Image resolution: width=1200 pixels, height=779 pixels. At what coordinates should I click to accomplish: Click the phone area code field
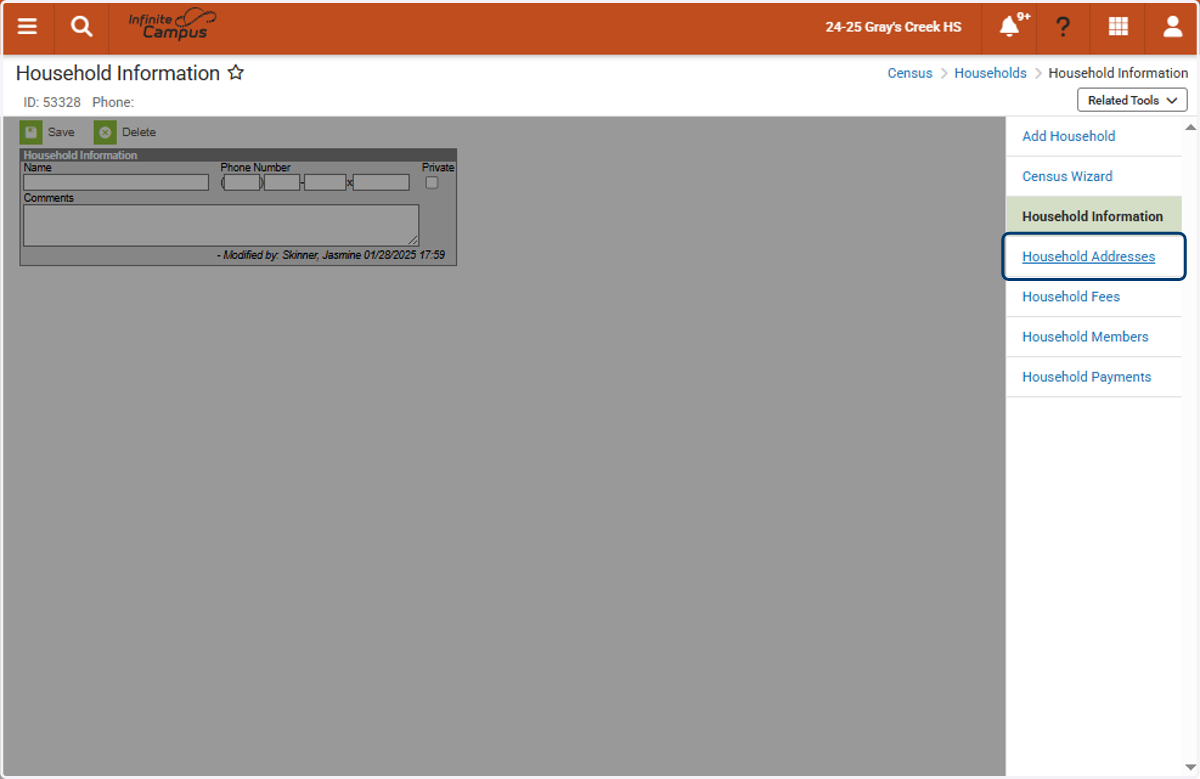(242, 183)
